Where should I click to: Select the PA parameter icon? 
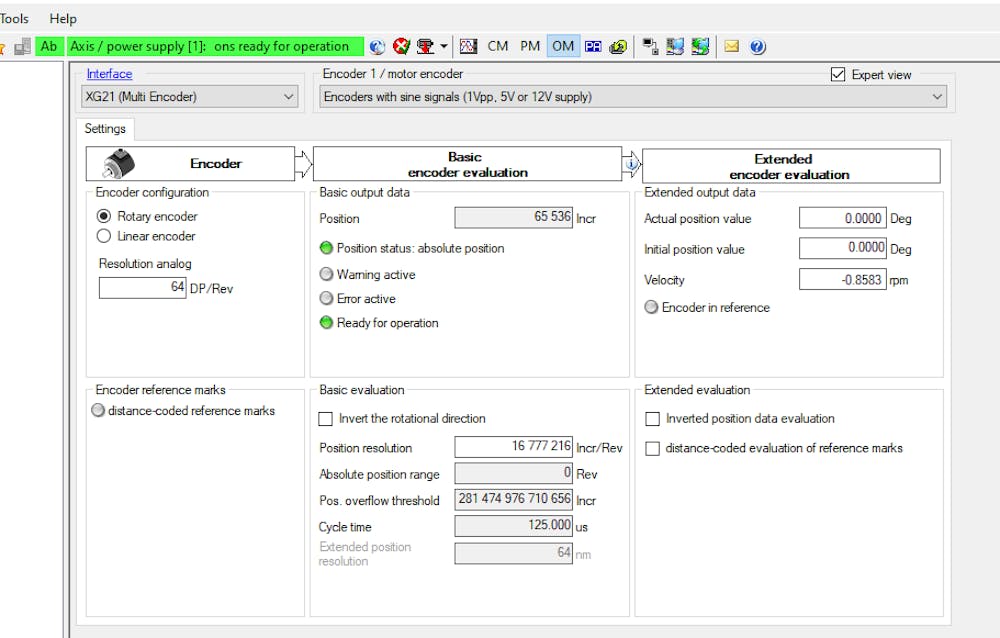[x=591, y=46]
